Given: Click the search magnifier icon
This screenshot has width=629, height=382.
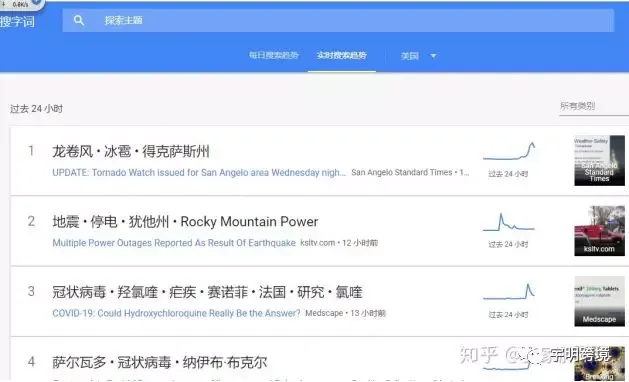Looking at the screenshot, I should pos(79,20).
